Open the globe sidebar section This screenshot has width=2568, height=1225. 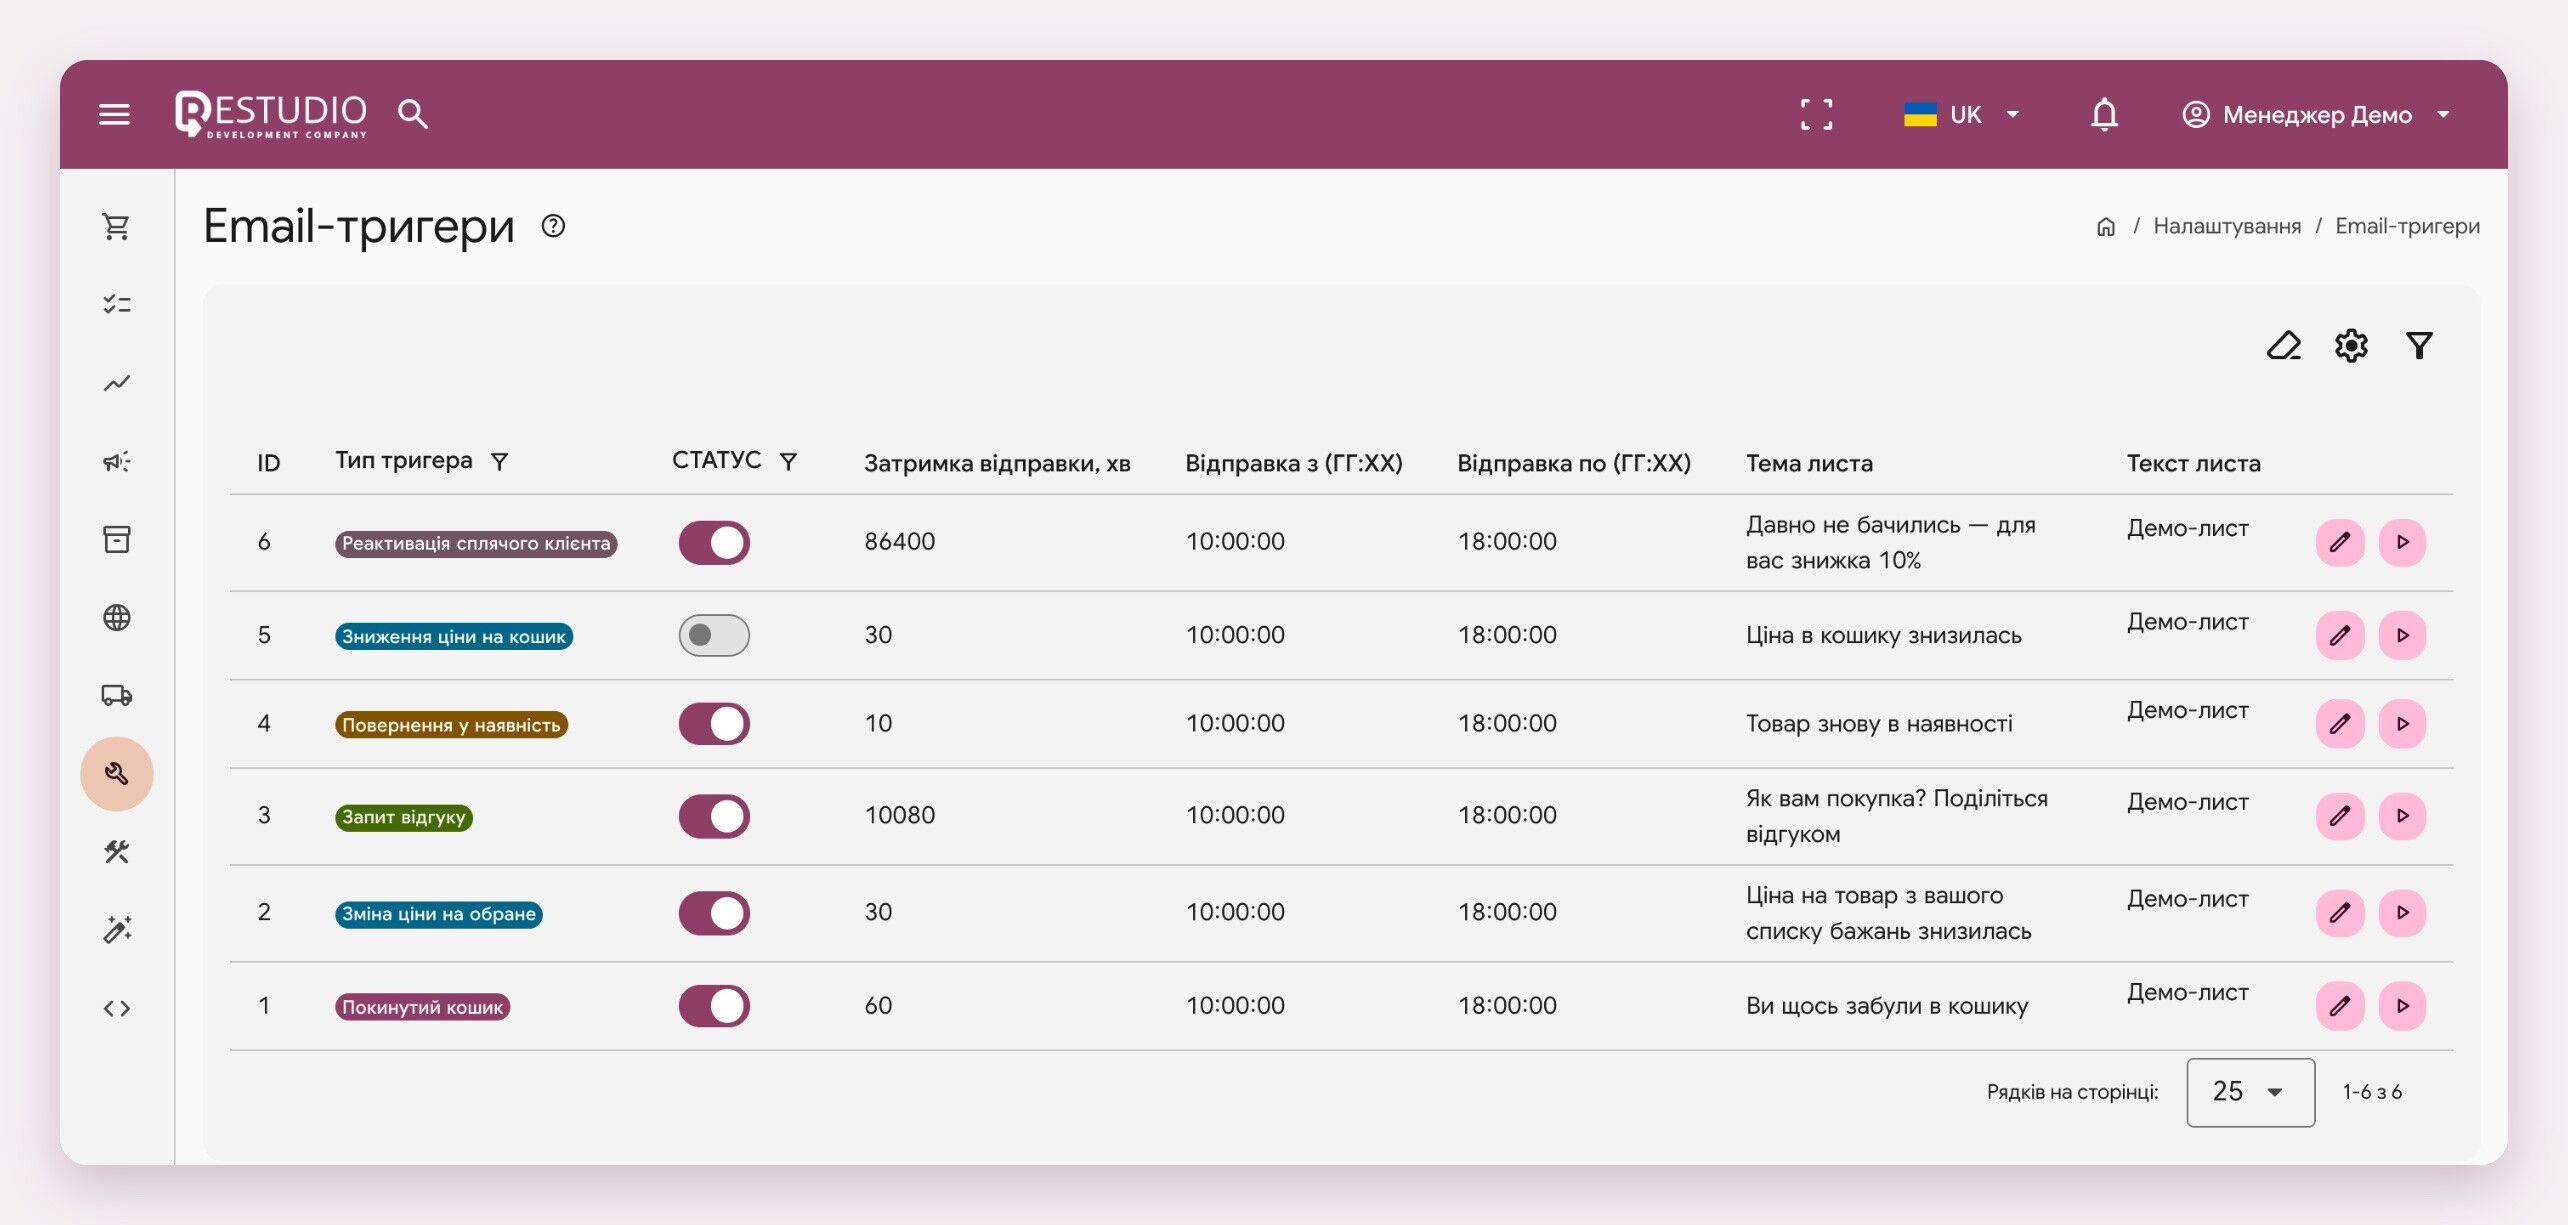click(x=117, y=617)
